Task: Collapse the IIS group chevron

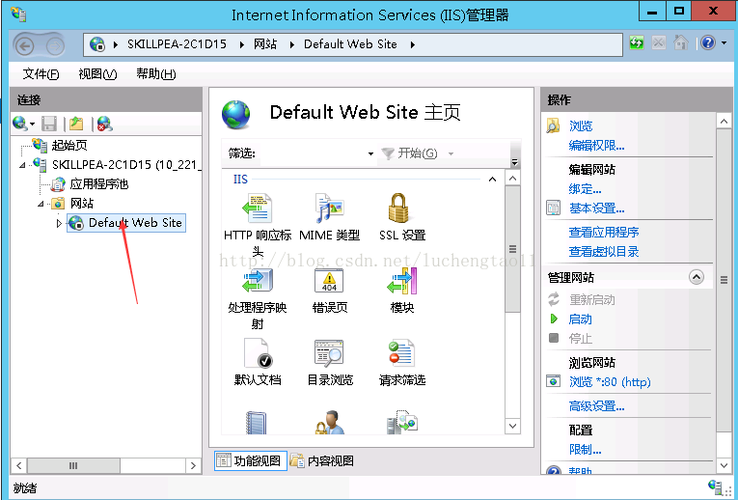Action: pos(492,179)
